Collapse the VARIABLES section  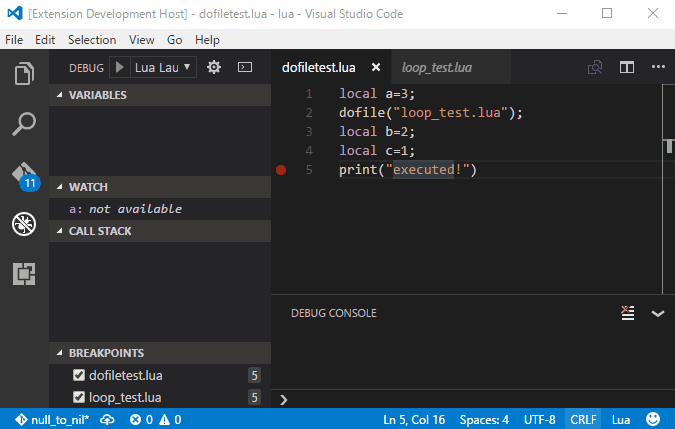pos(160,95)
